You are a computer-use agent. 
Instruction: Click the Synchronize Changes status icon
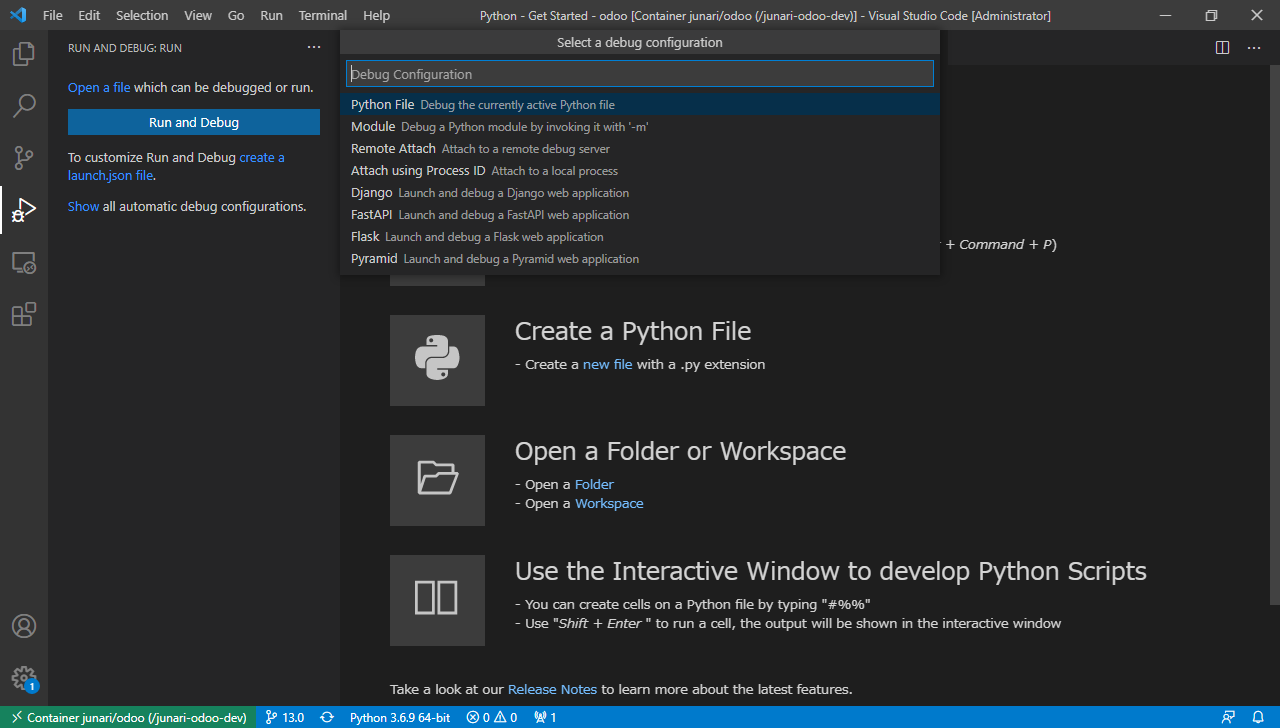click(327, 717)
